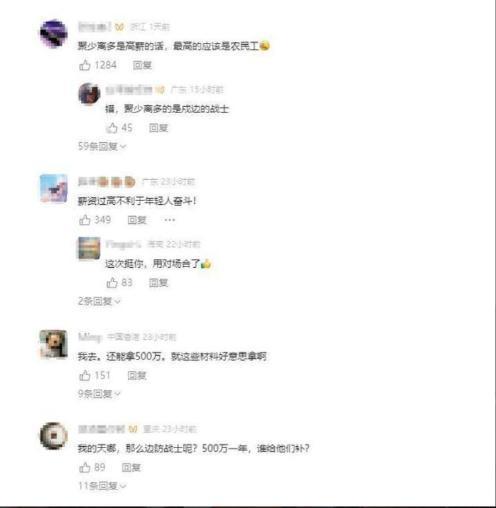Like the comment with 1284 likes
Image resolution: width=496 pixels, height=508 pixels.
tap(85, 65)
